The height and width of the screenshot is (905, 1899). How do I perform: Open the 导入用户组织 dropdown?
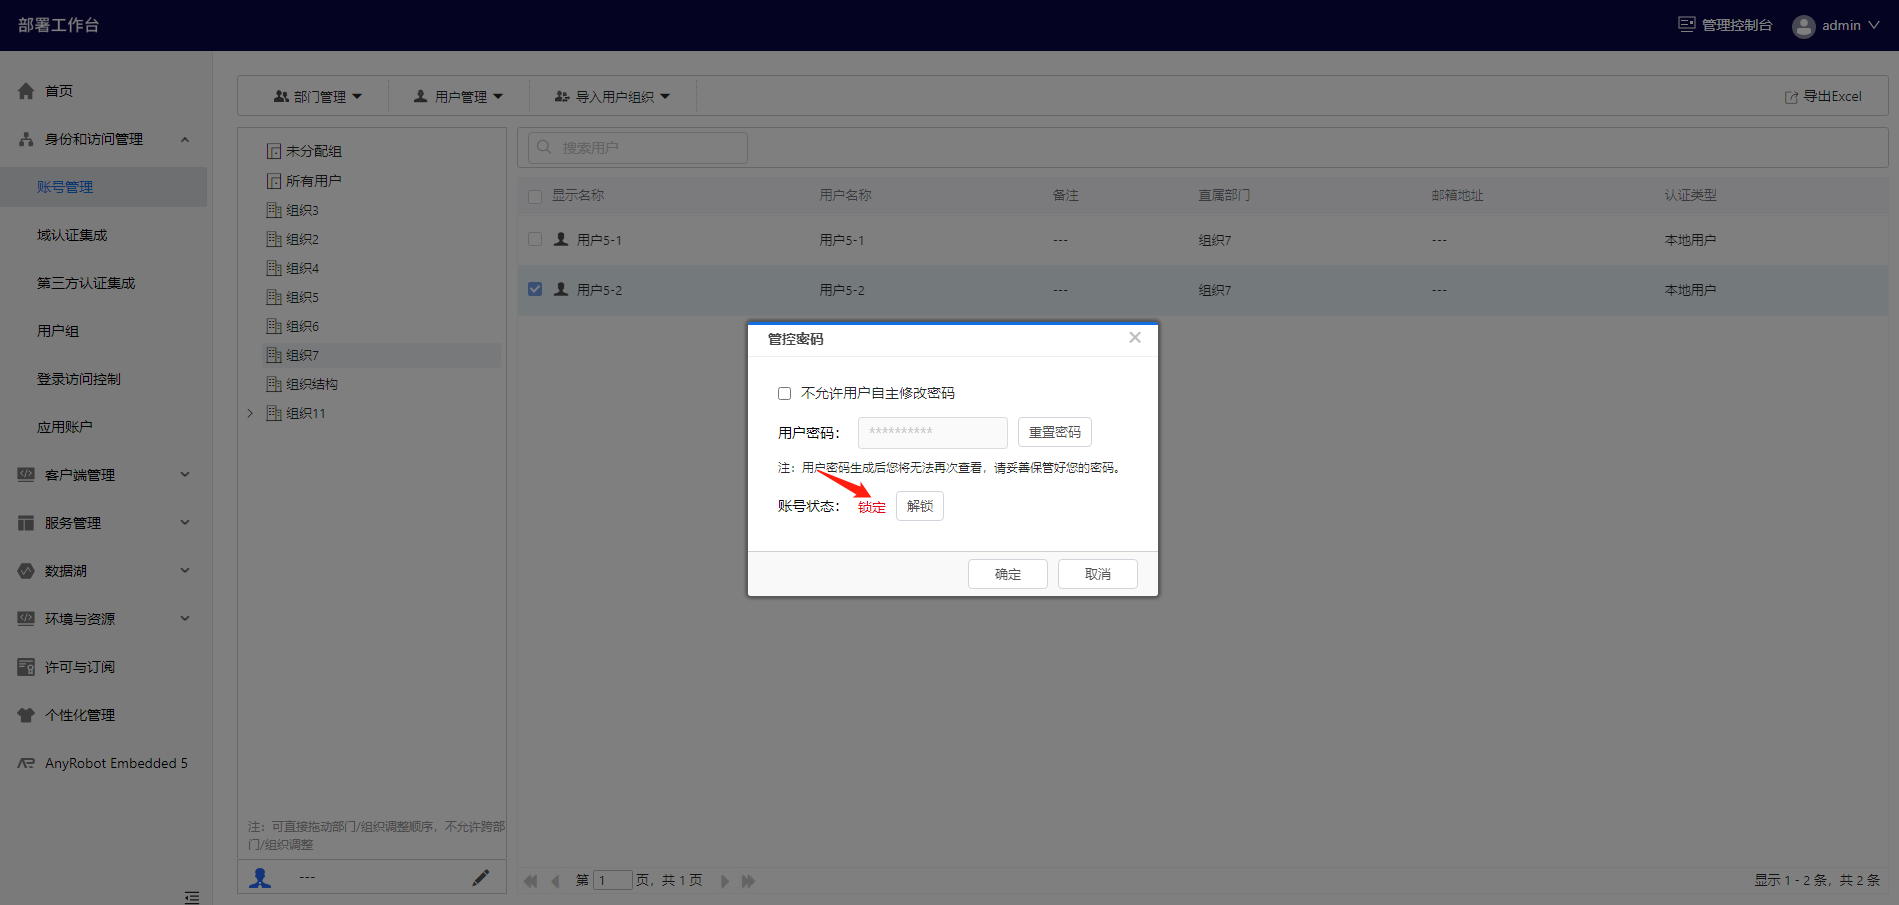coord(612,97)
